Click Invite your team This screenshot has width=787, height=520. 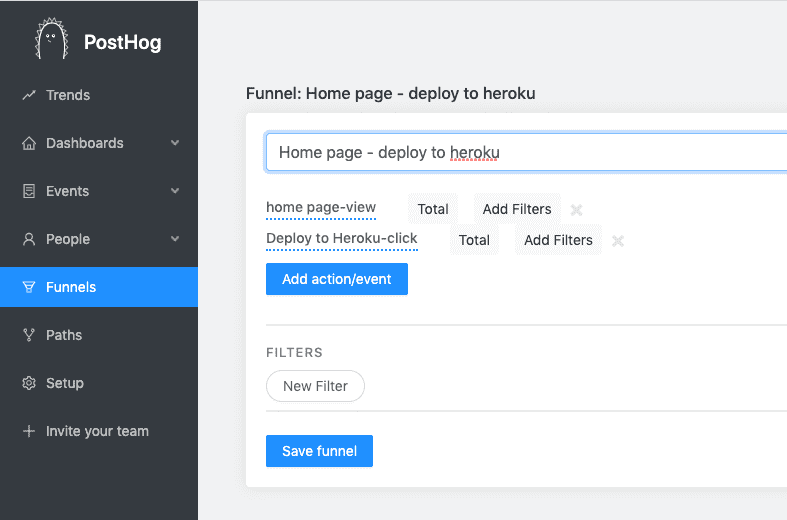(97, 431)
